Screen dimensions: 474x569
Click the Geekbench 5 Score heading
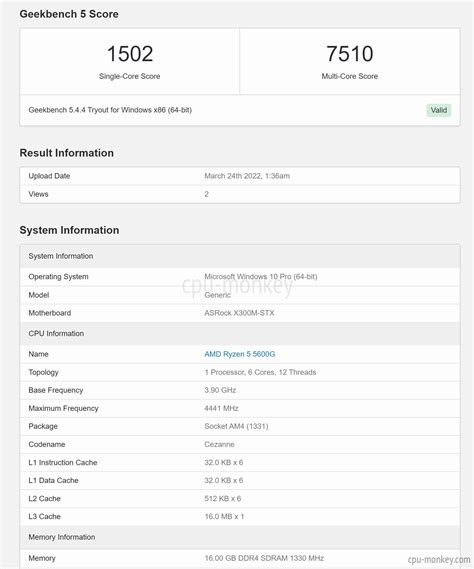69,14
